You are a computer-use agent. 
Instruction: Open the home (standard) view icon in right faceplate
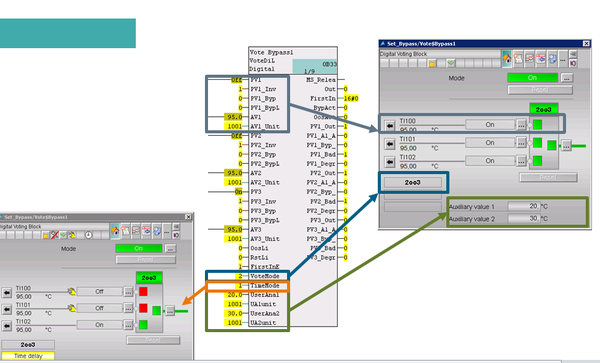507,59
